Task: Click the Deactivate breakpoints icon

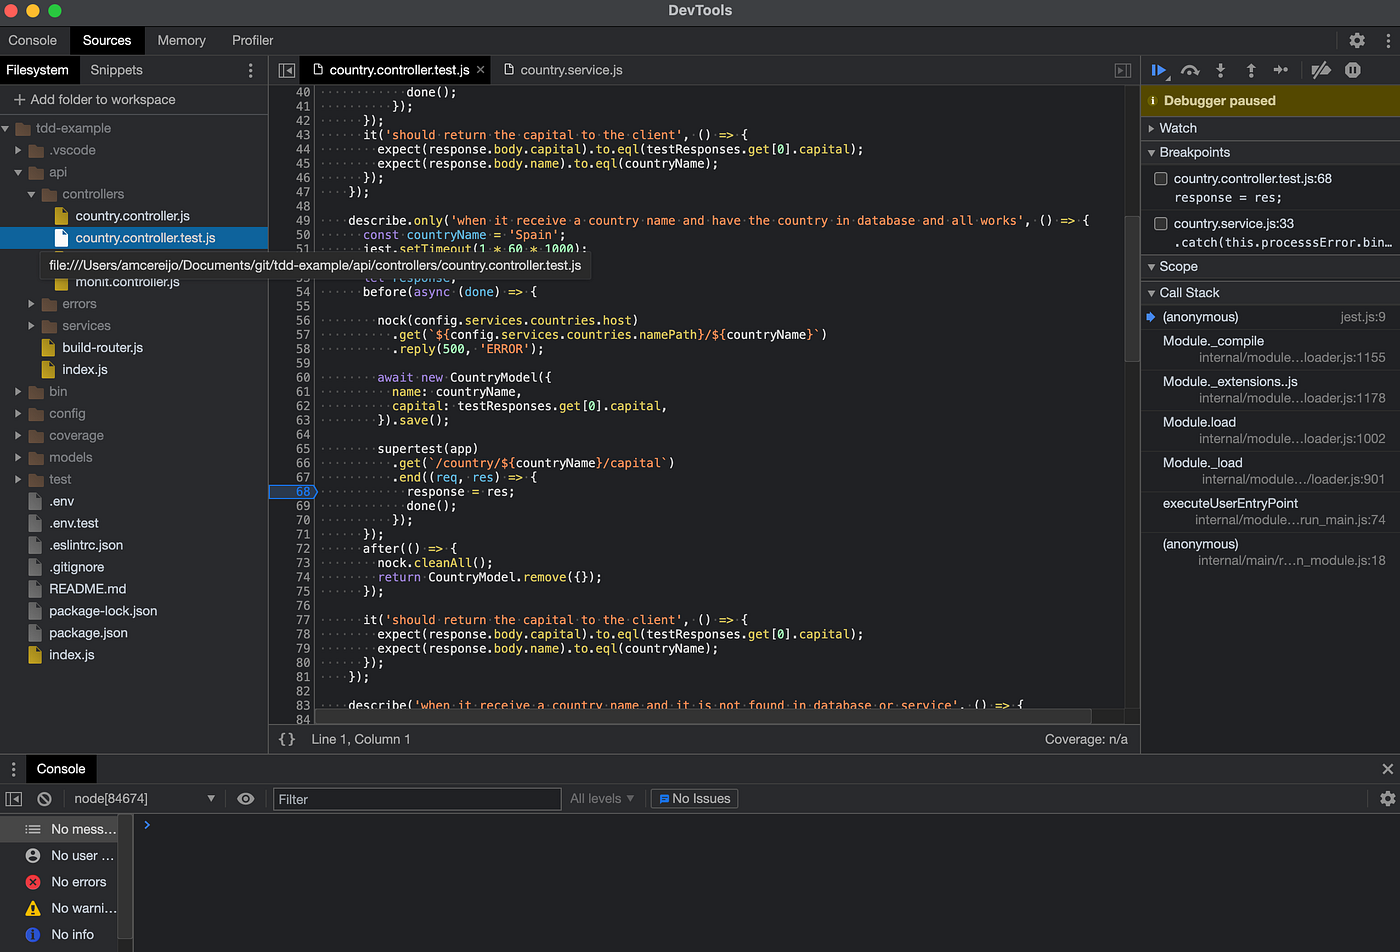Action: (1321, 70)
